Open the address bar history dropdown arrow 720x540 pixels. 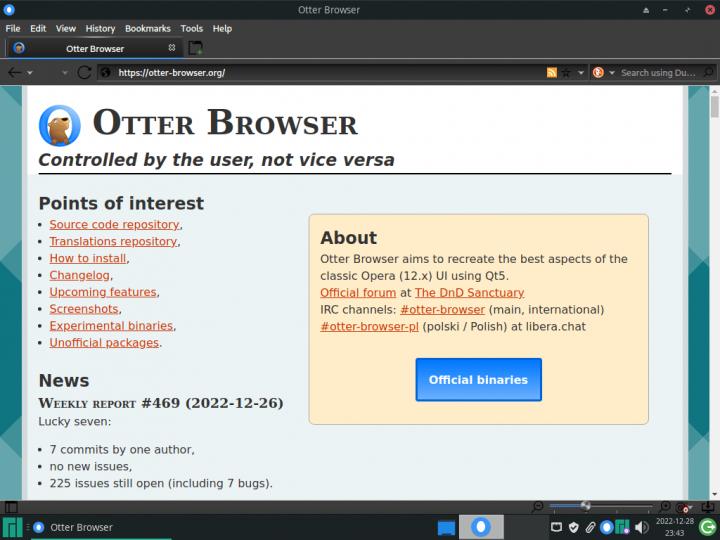pyautogui.click(x=579, y=72)
